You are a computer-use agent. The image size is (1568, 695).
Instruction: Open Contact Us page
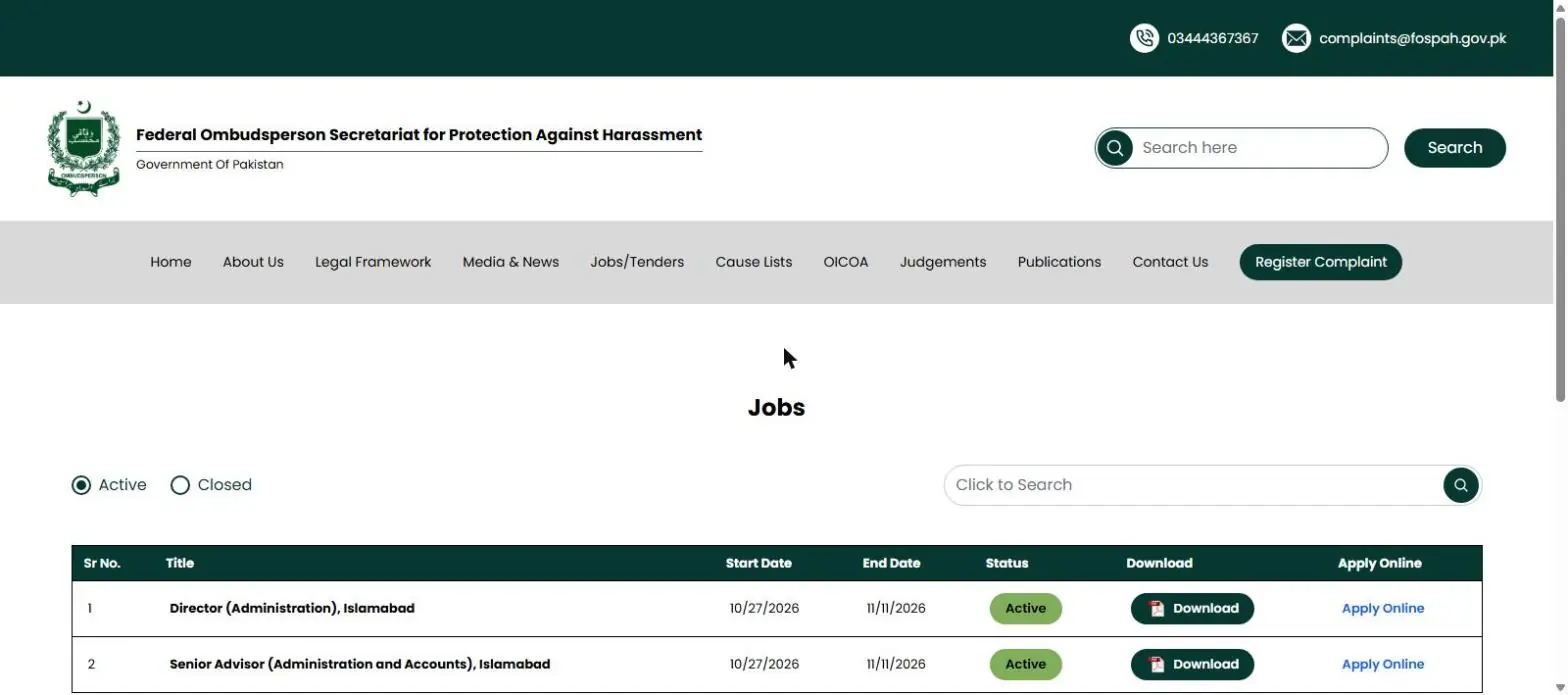click(x=1170, y=262)
